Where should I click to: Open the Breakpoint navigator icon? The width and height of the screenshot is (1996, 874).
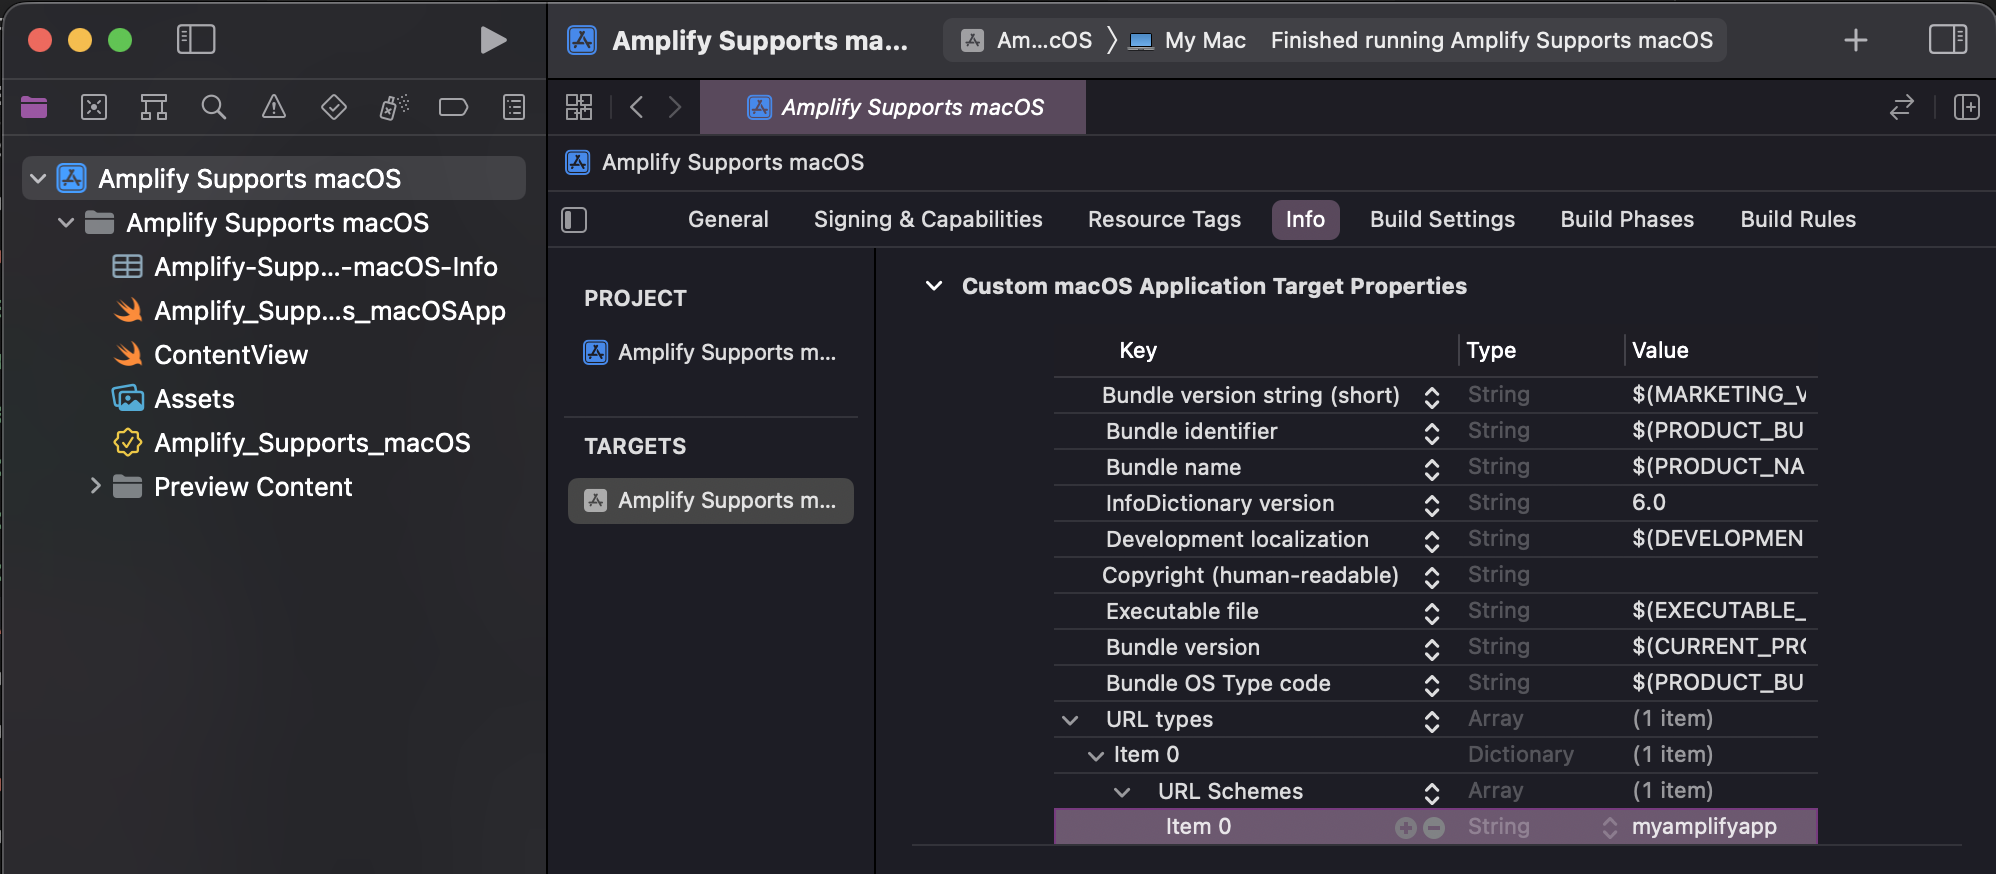pyautogui.click(x=453, y=107)
